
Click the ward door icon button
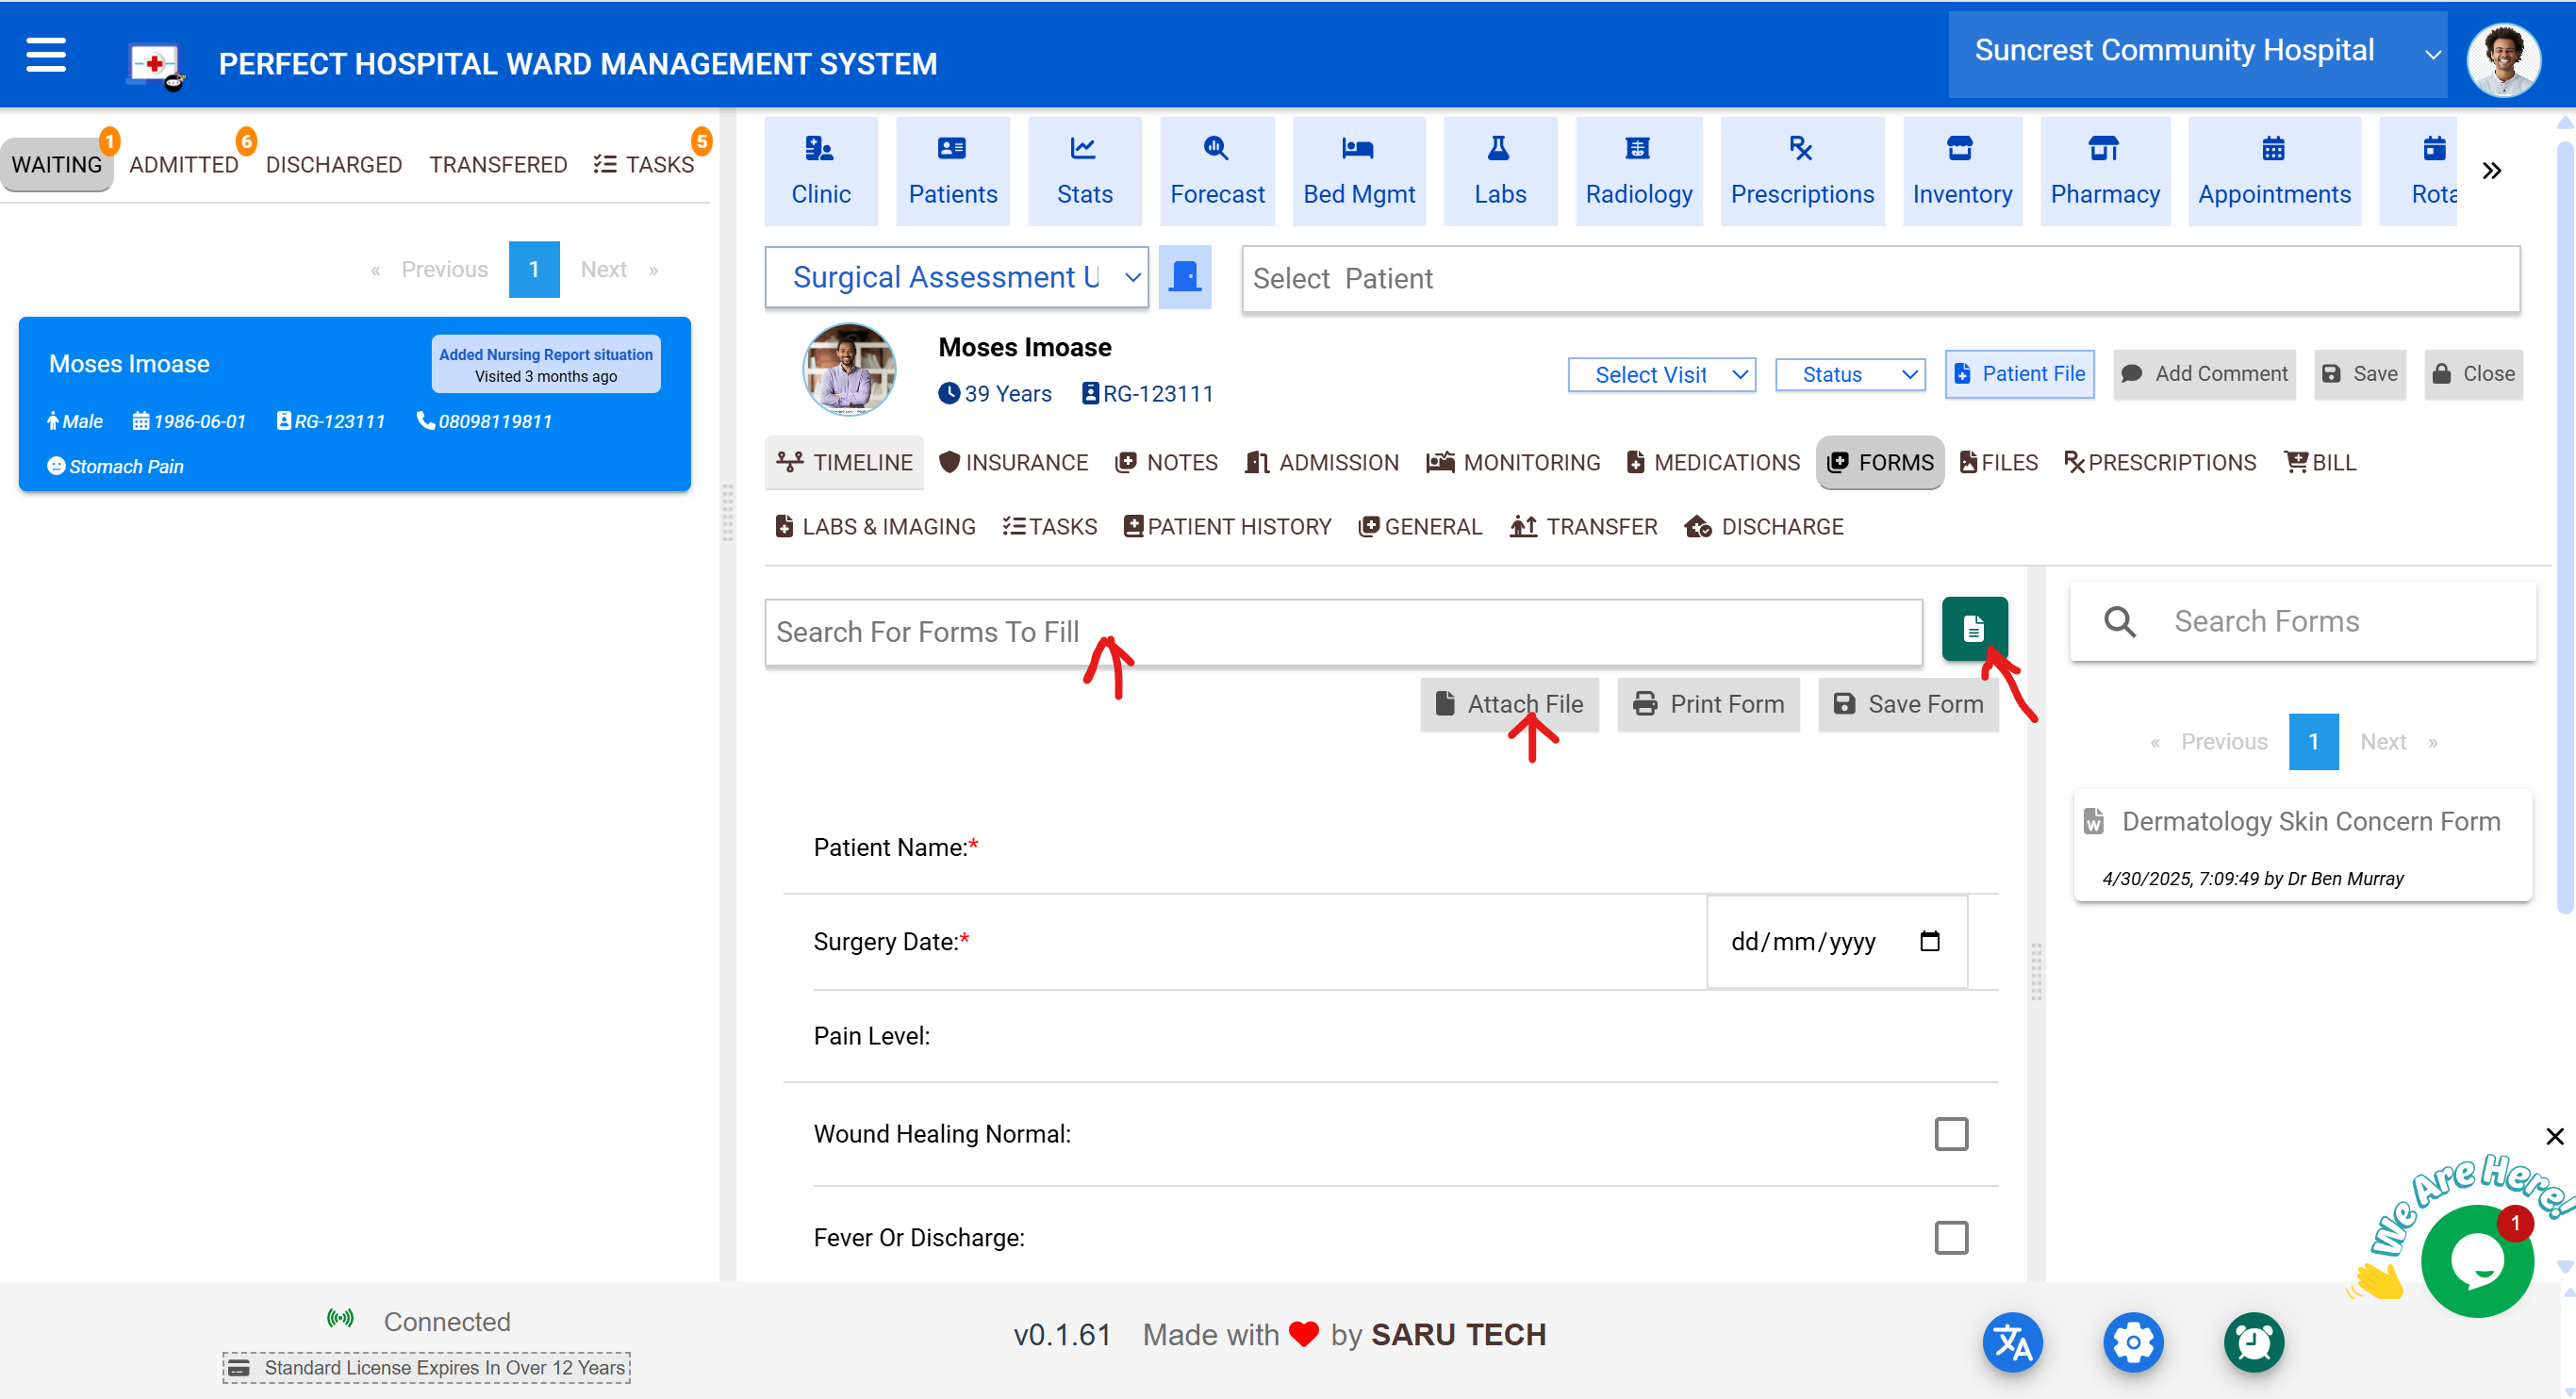coord(1185,277)
